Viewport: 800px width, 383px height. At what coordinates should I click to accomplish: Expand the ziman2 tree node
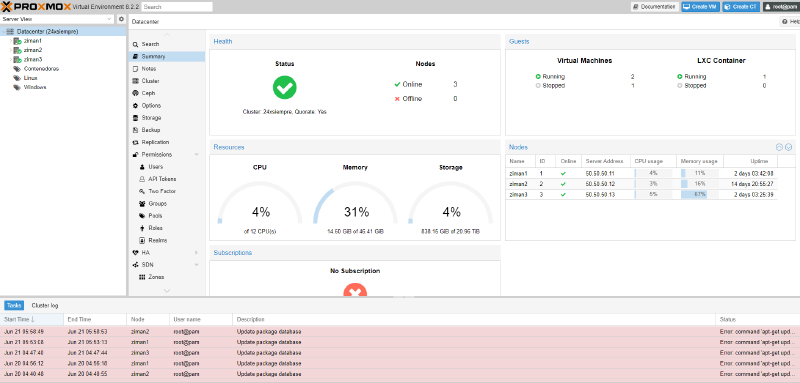(11, 50)
